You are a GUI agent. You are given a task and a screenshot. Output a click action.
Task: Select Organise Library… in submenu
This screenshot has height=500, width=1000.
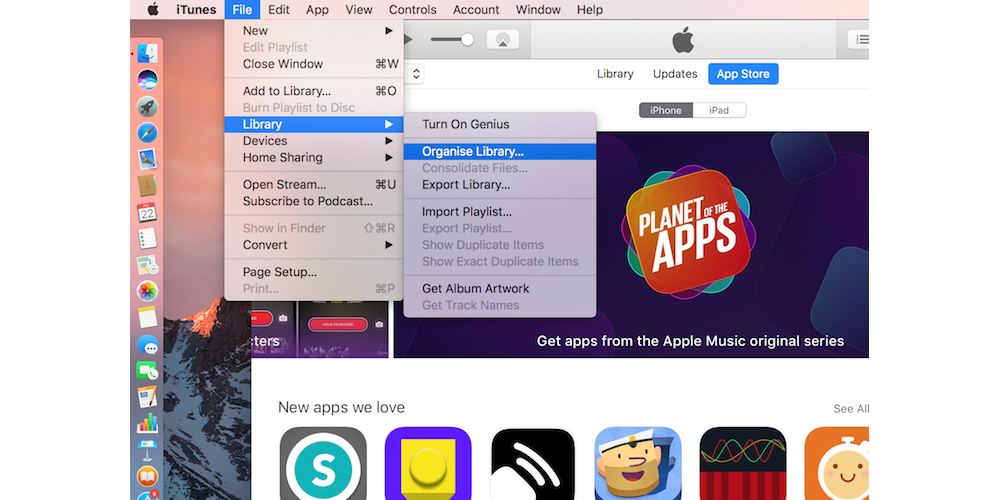click(500, 152)
